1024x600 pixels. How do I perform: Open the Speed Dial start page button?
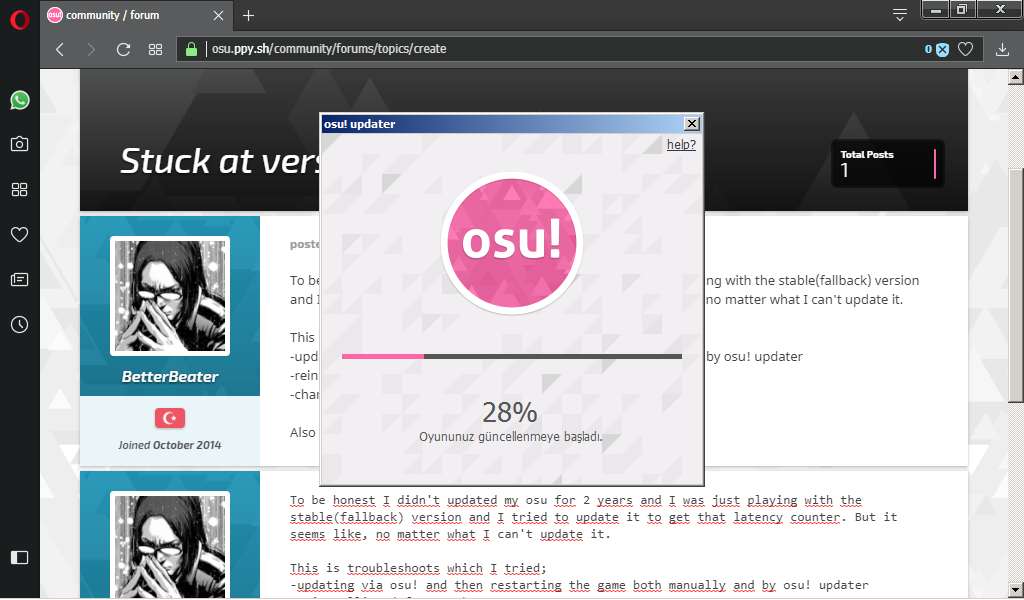(155, 49)
